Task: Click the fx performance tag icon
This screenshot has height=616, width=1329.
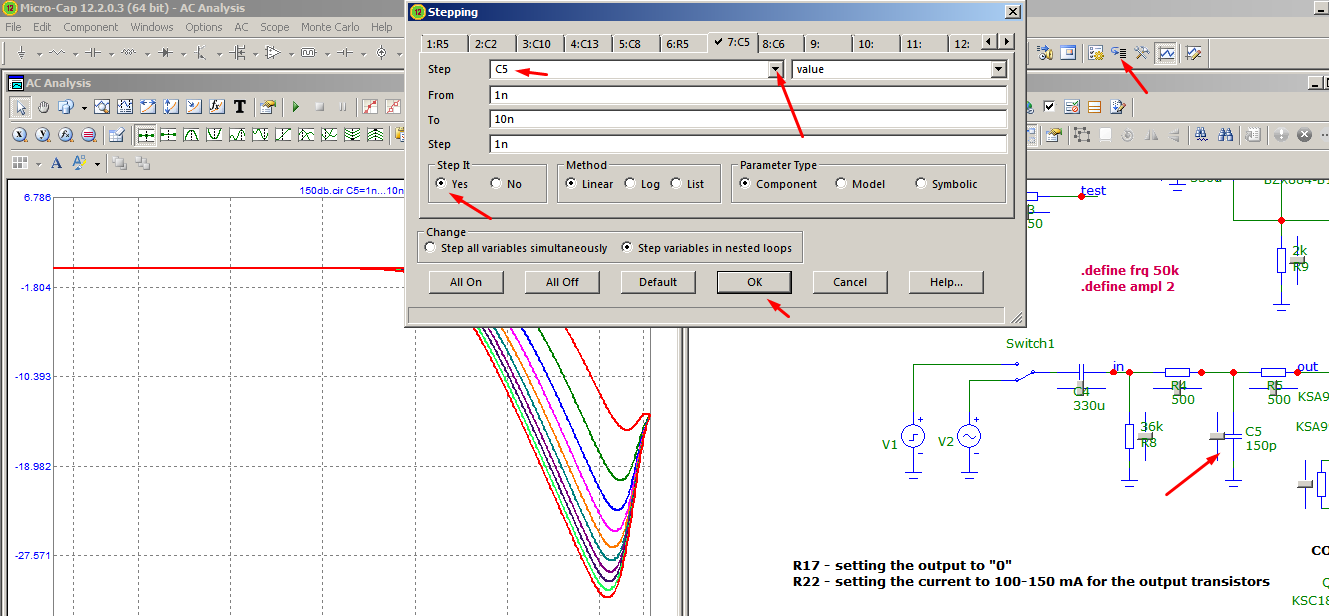Action: click(x=217, y=106)
